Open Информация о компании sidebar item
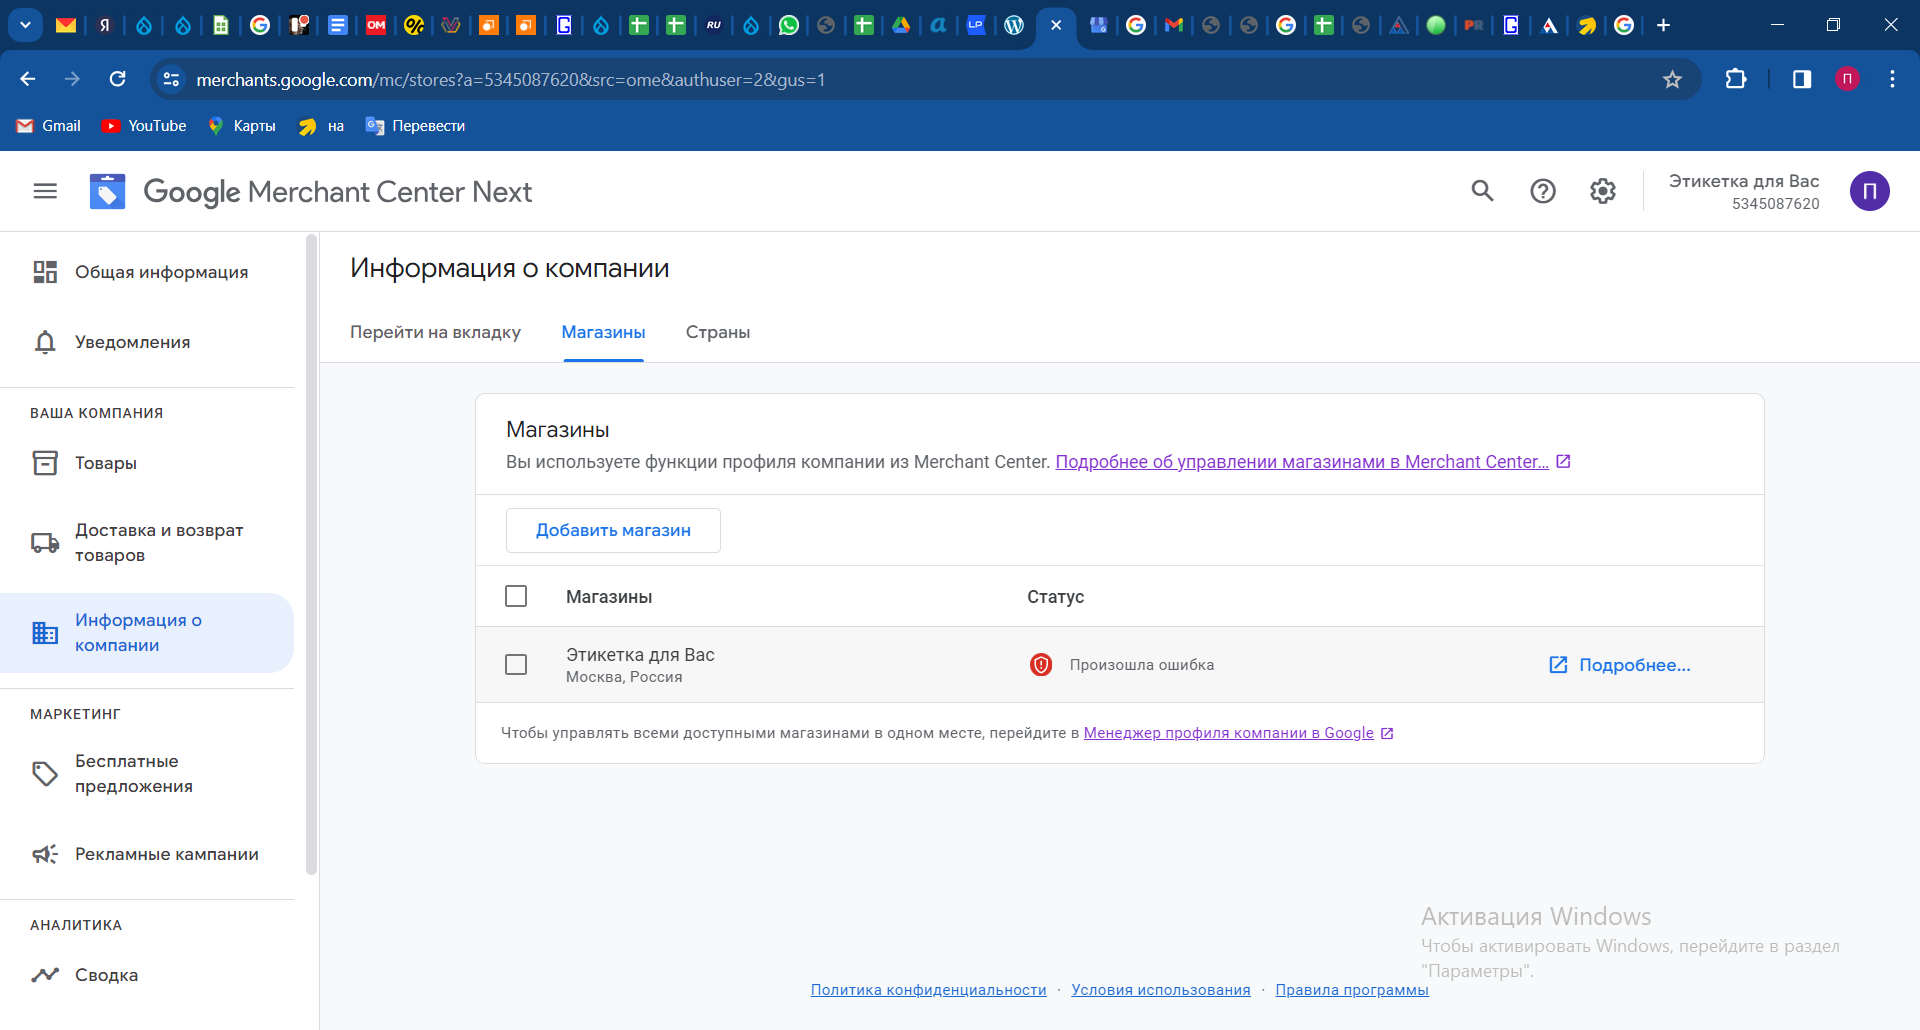The width and height of the screenshot is (1920, 1030). 147,633
